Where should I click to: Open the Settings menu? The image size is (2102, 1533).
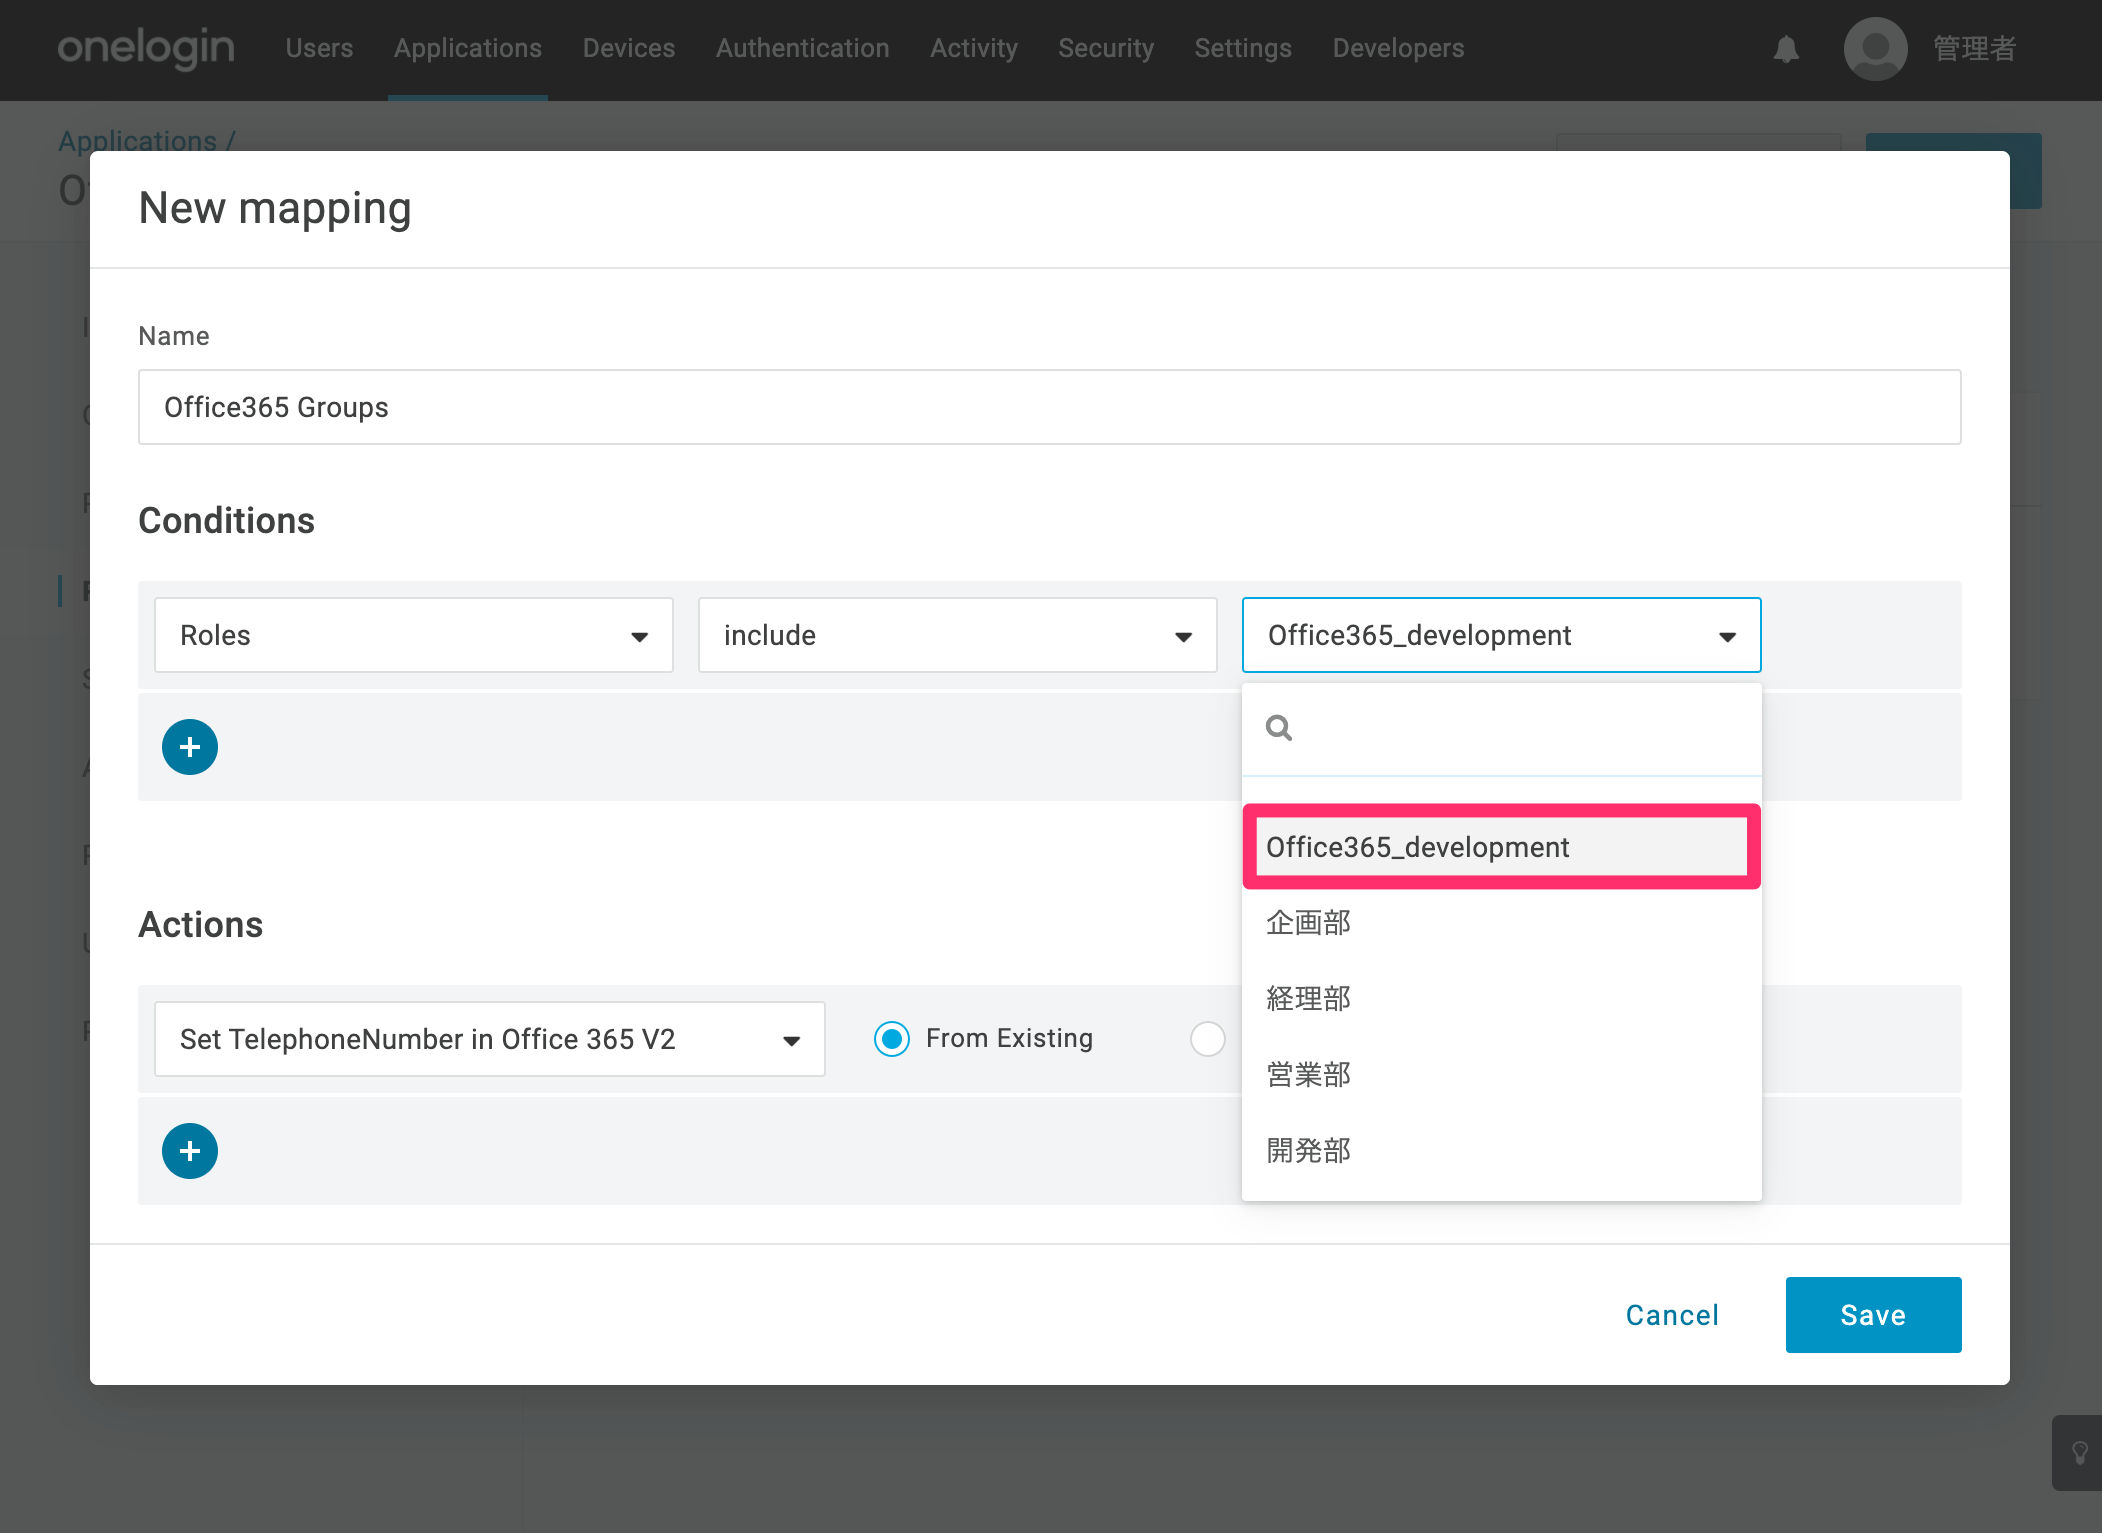tap(1243, 48)
